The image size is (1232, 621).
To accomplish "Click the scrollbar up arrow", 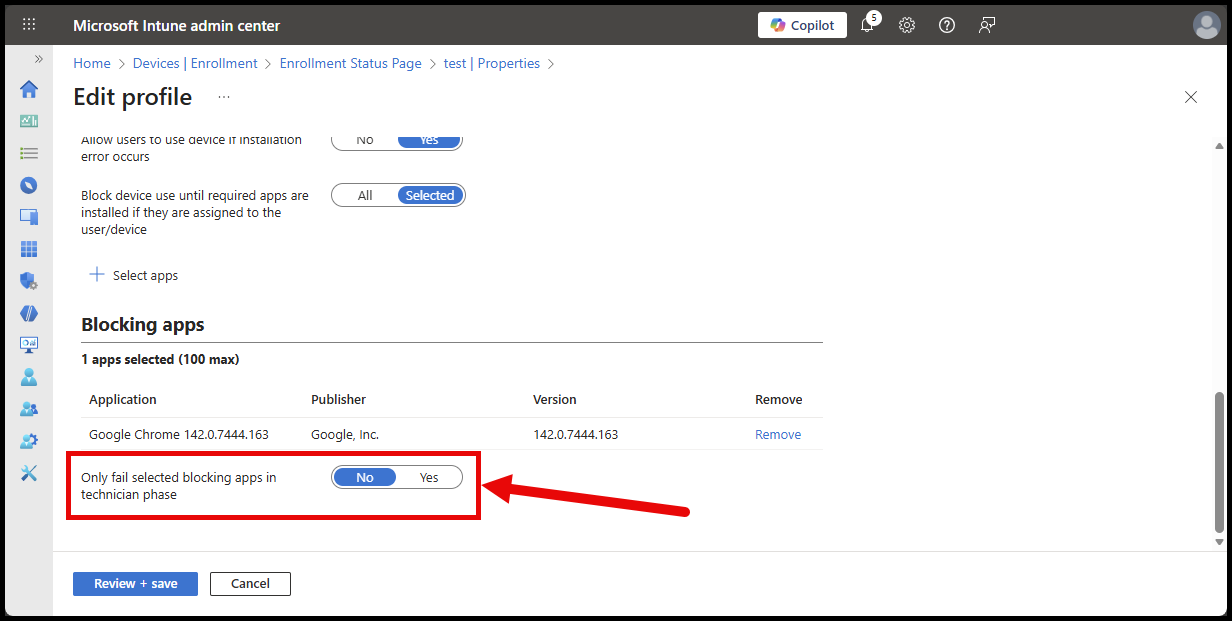I will point(1219,146).
